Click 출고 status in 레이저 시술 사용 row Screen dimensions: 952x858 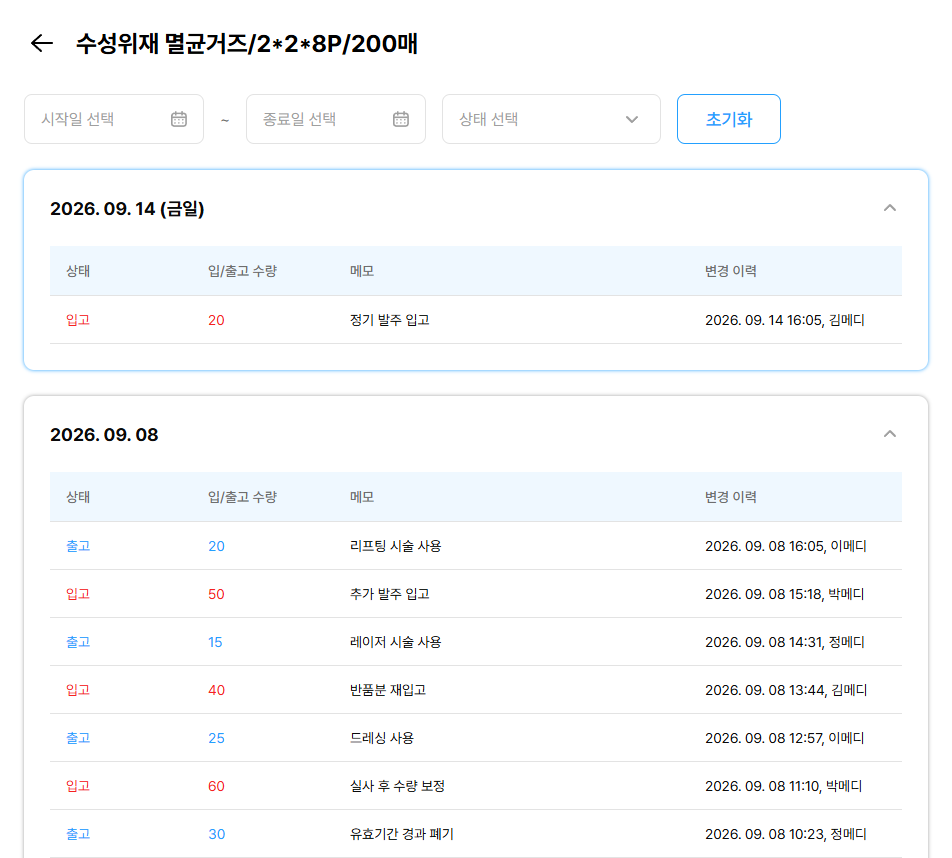pyautogui.click(x=78, y=642)
